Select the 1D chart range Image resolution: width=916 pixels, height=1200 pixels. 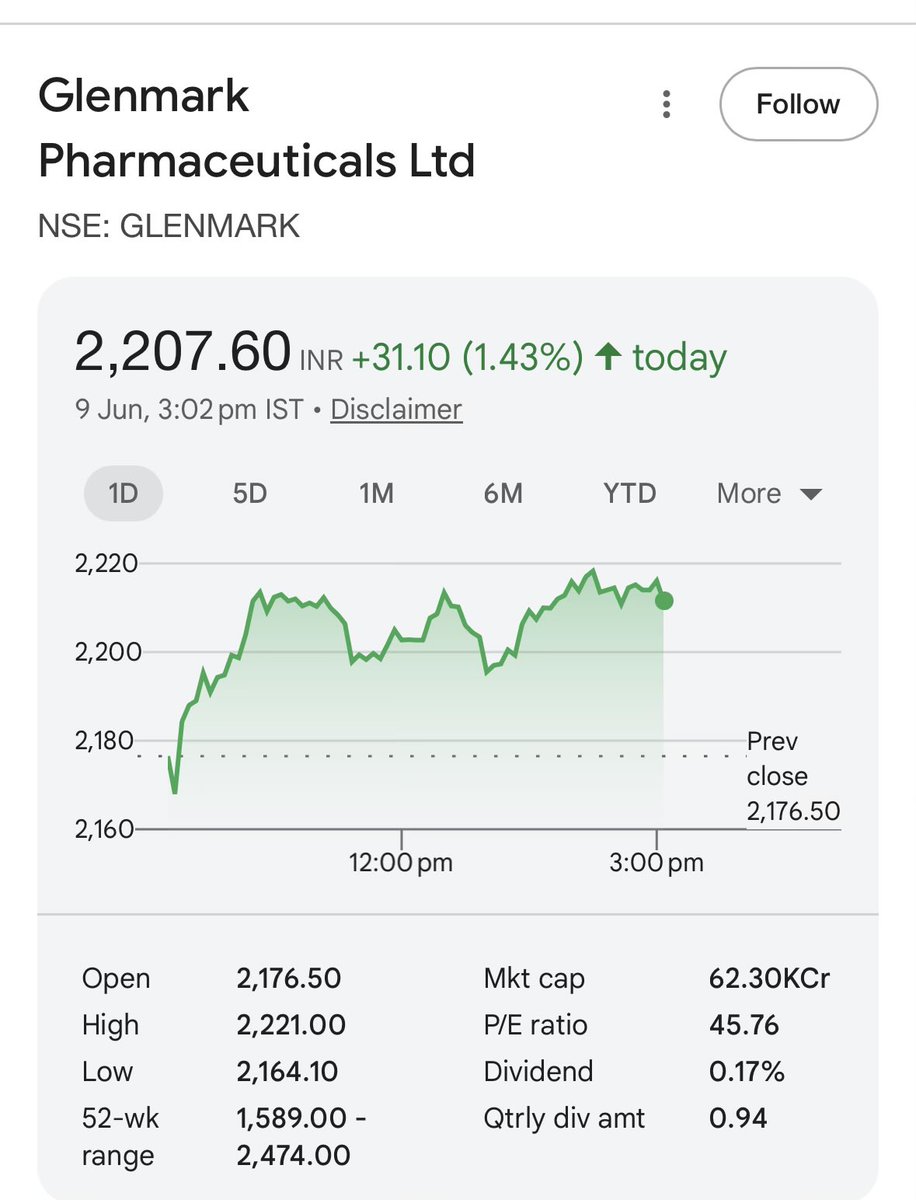click(x=123, y=493)
